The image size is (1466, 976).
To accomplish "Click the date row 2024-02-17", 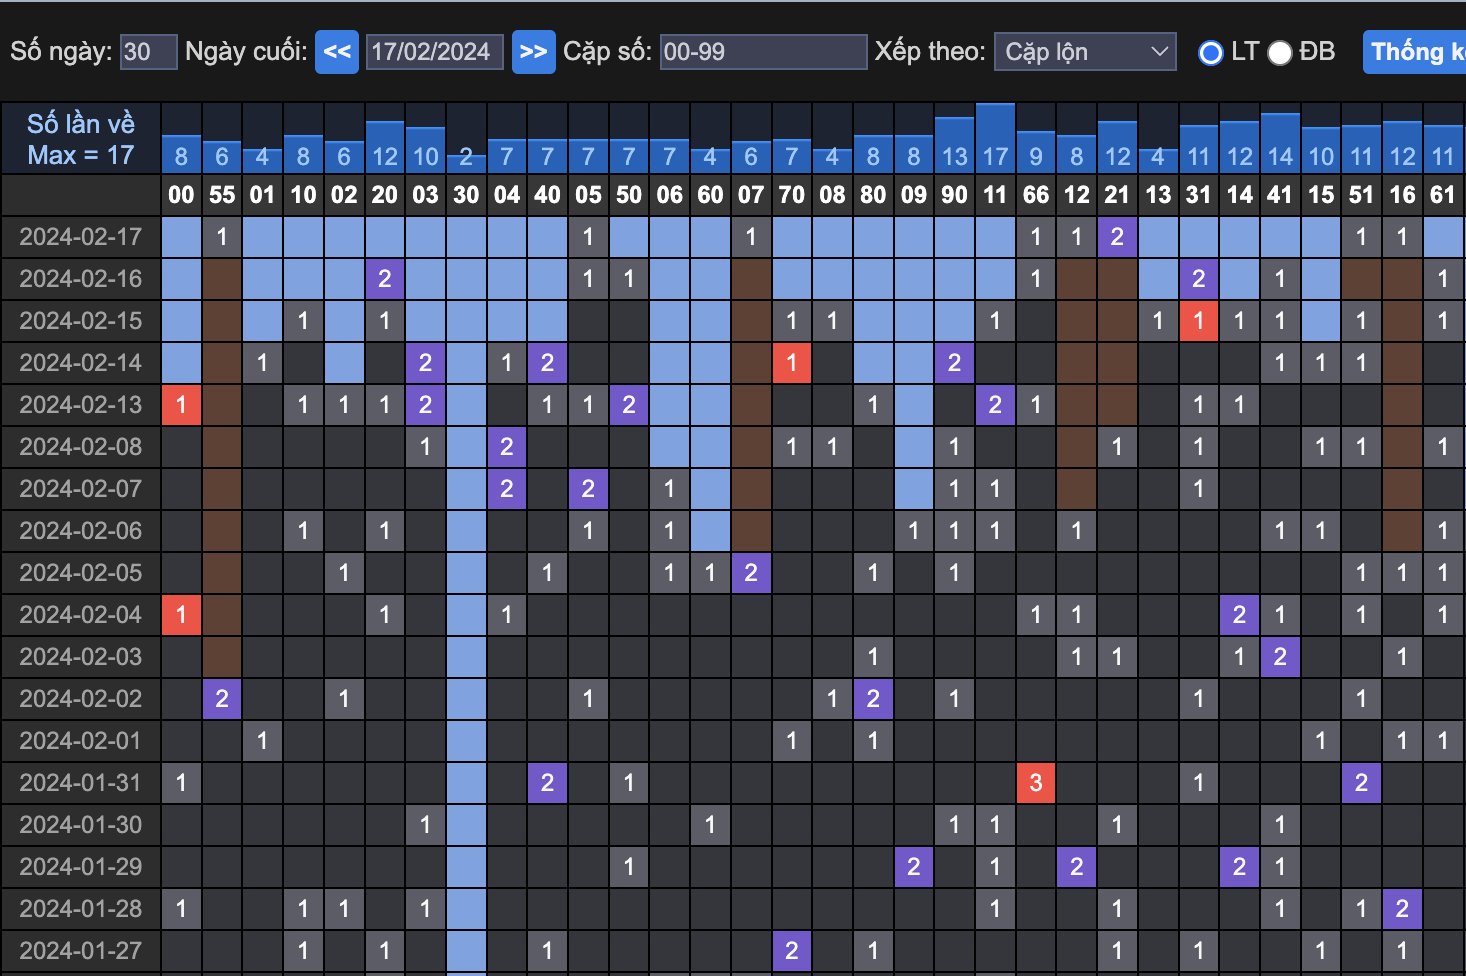I will 81,237.
